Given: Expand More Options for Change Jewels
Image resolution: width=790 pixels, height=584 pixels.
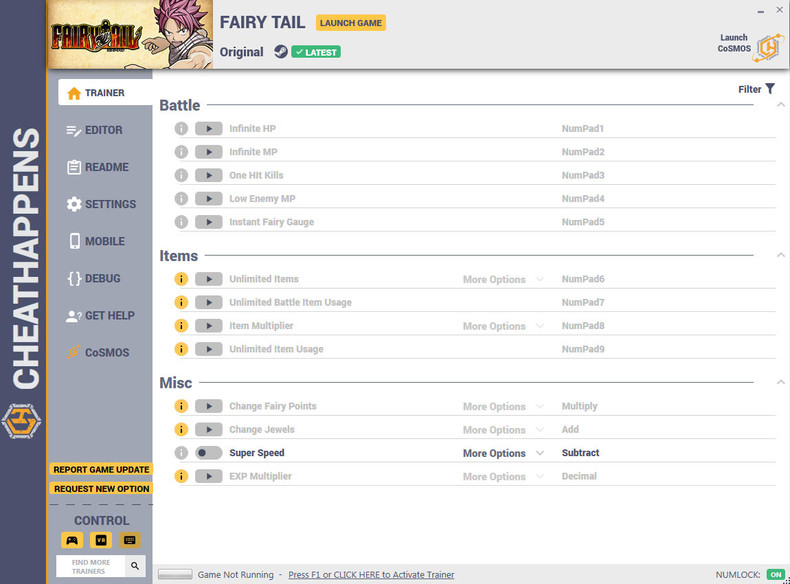Looking at the screenshot, I should [503, 430].
